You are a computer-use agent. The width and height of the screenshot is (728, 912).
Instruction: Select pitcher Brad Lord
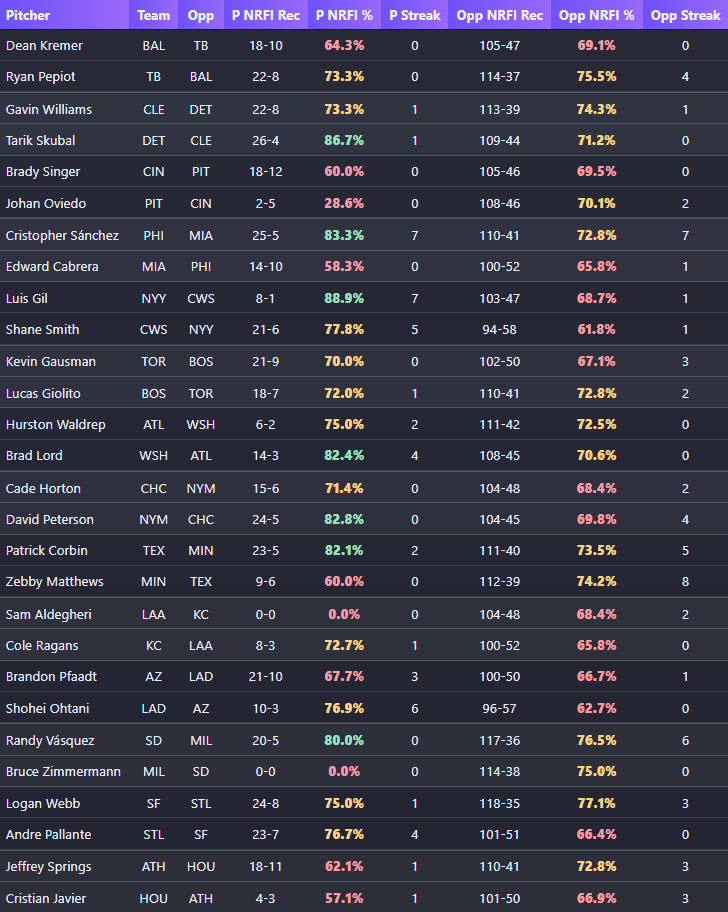(34, 455)
